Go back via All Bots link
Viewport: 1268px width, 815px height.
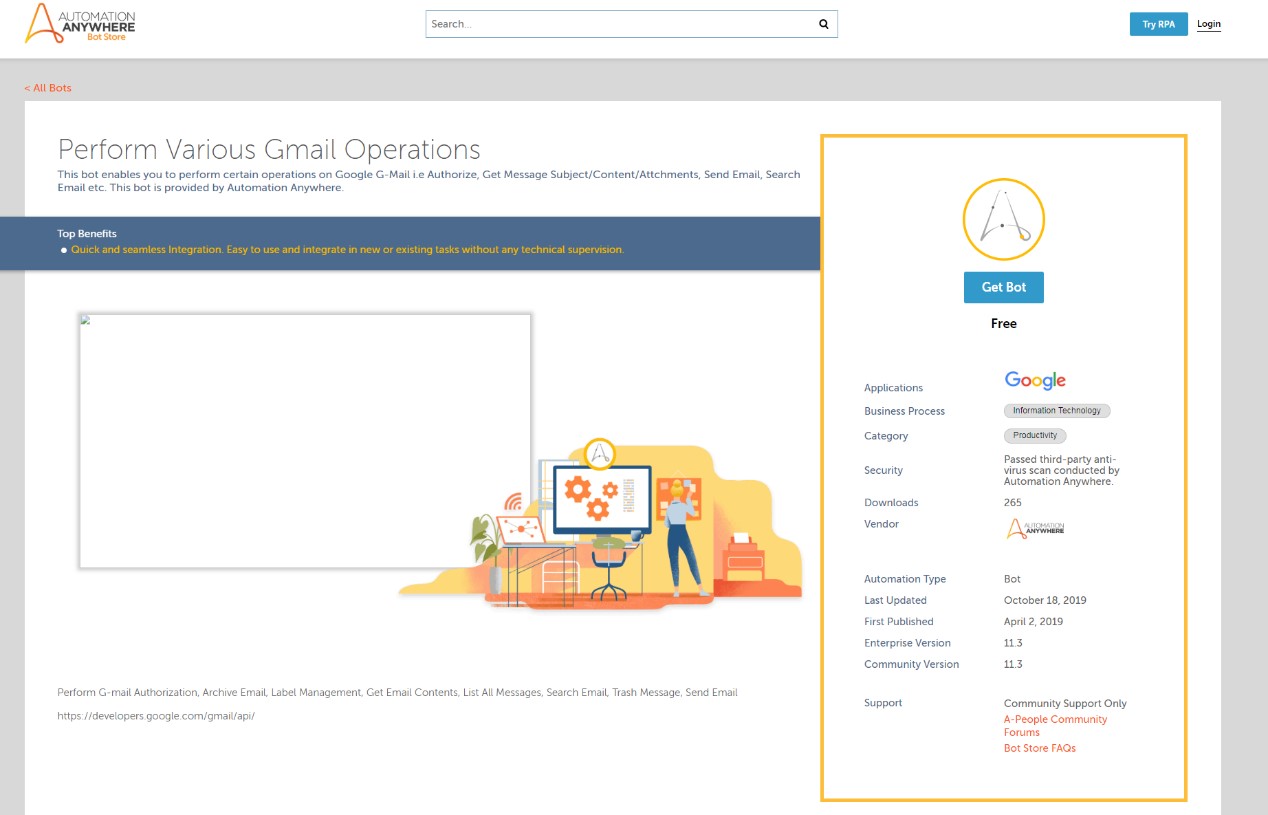(x=48, y=88)
